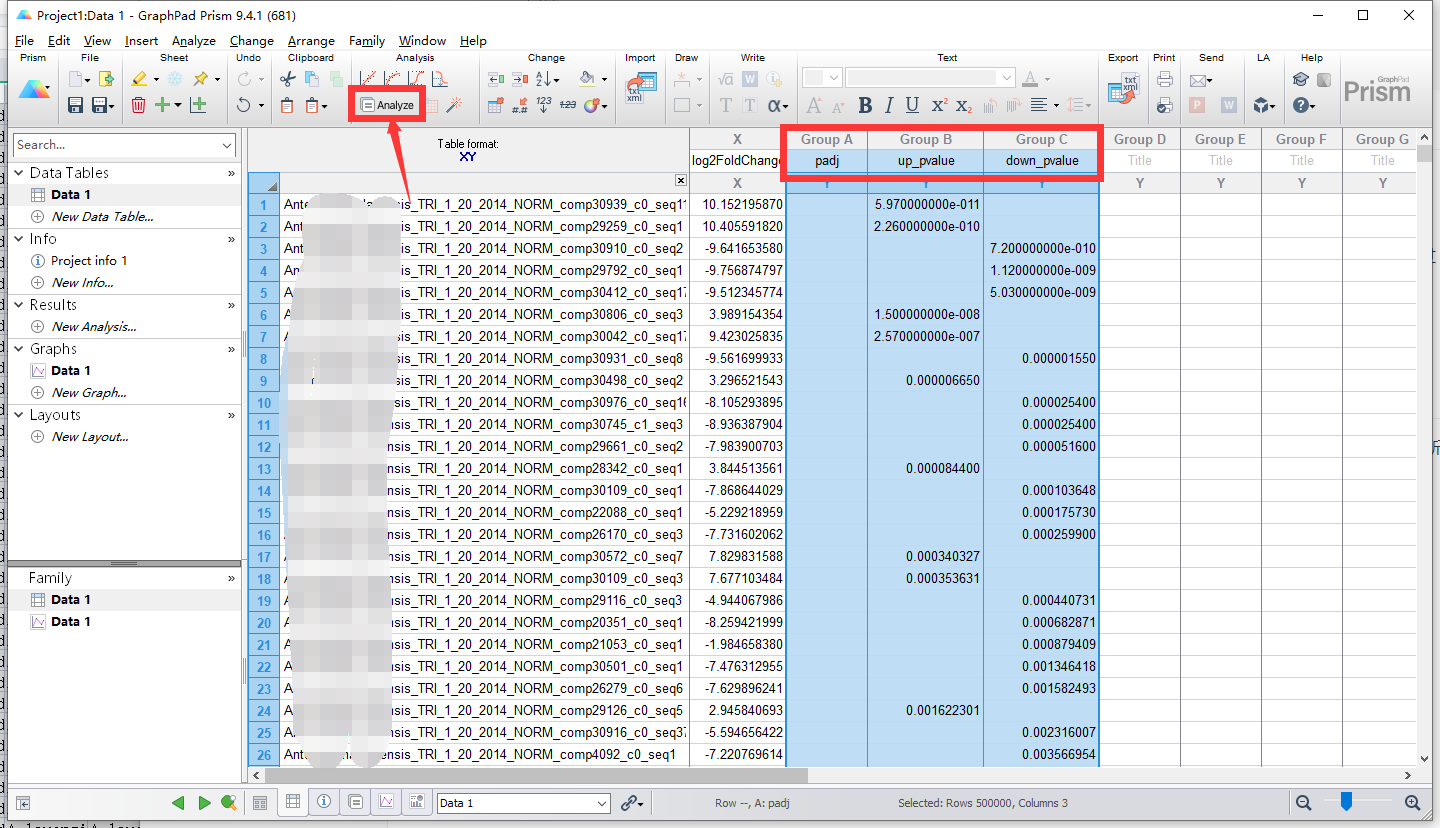Click the save file floppy disk icon

75,105
